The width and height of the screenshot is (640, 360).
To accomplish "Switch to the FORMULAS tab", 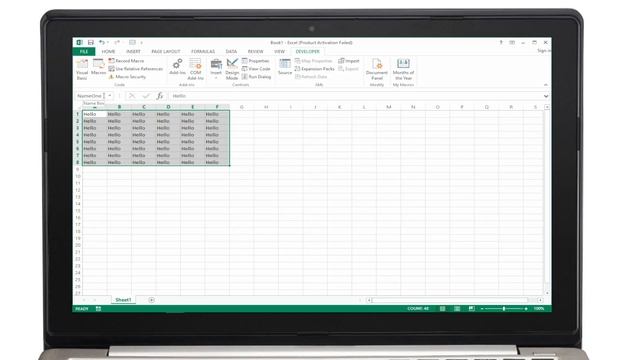I will [203, 51].
